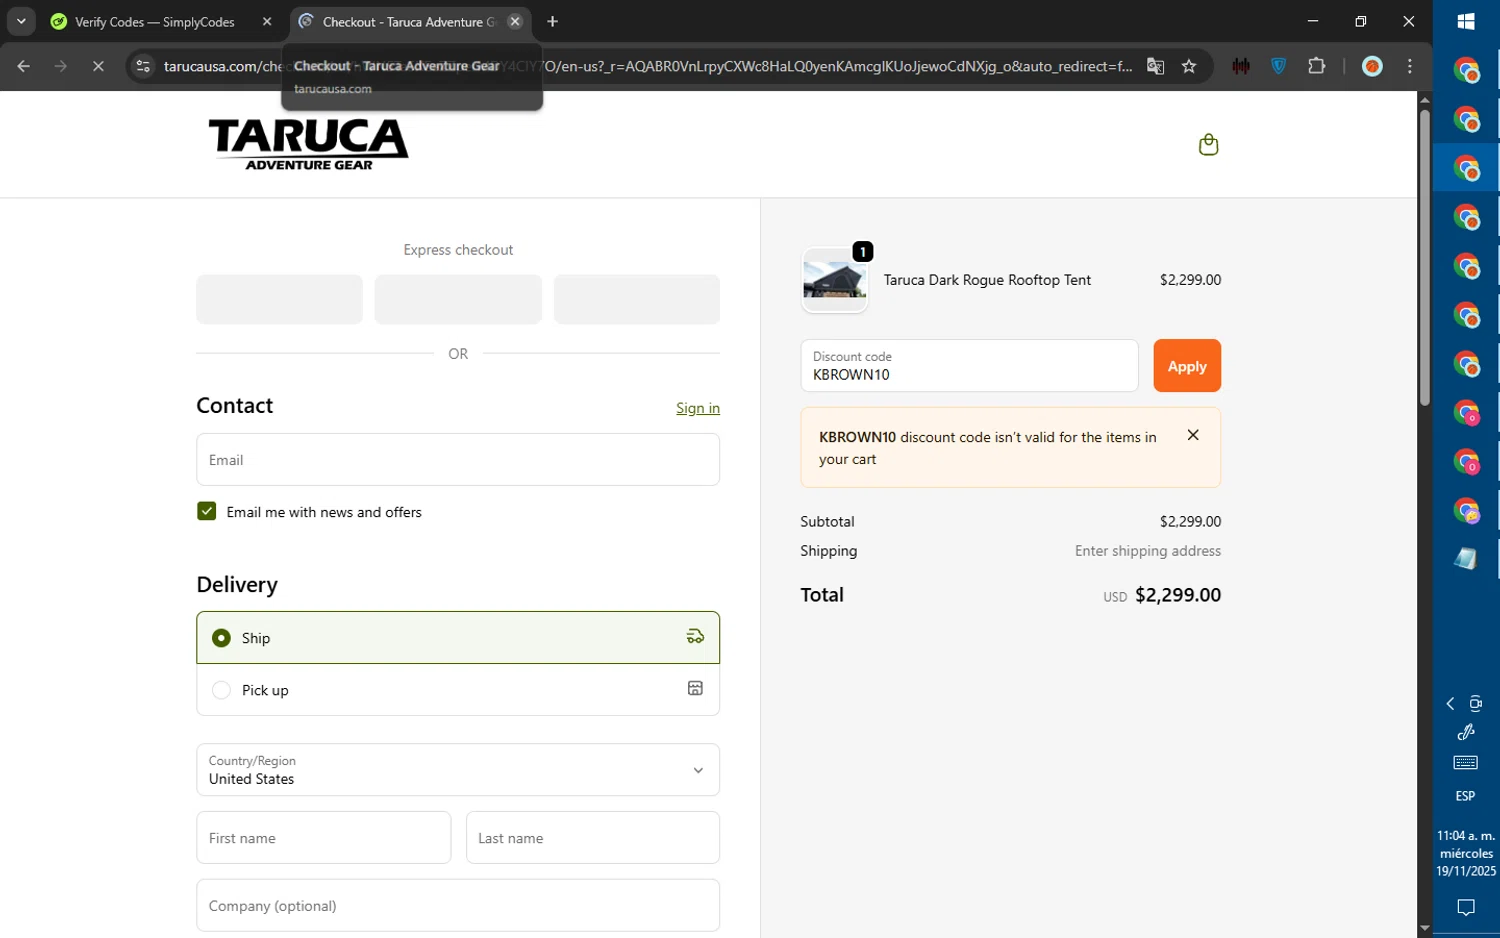Focus the Last name field
Image resolution: width=1500 pixels, height=938 pixels.
coord(593,838)
